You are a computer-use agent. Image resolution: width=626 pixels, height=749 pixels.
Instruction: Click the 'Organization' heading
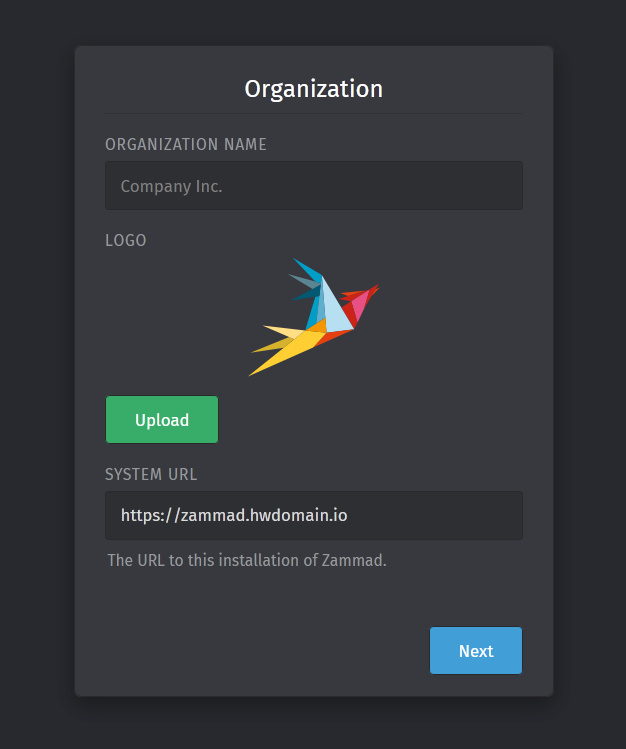click(314, 89)
